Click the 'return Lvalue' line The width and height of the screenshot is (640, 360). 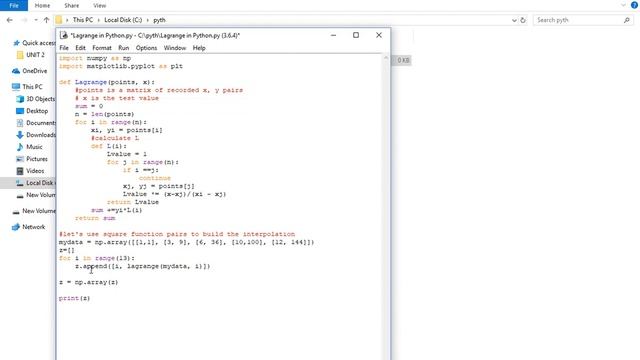point(133,202)
